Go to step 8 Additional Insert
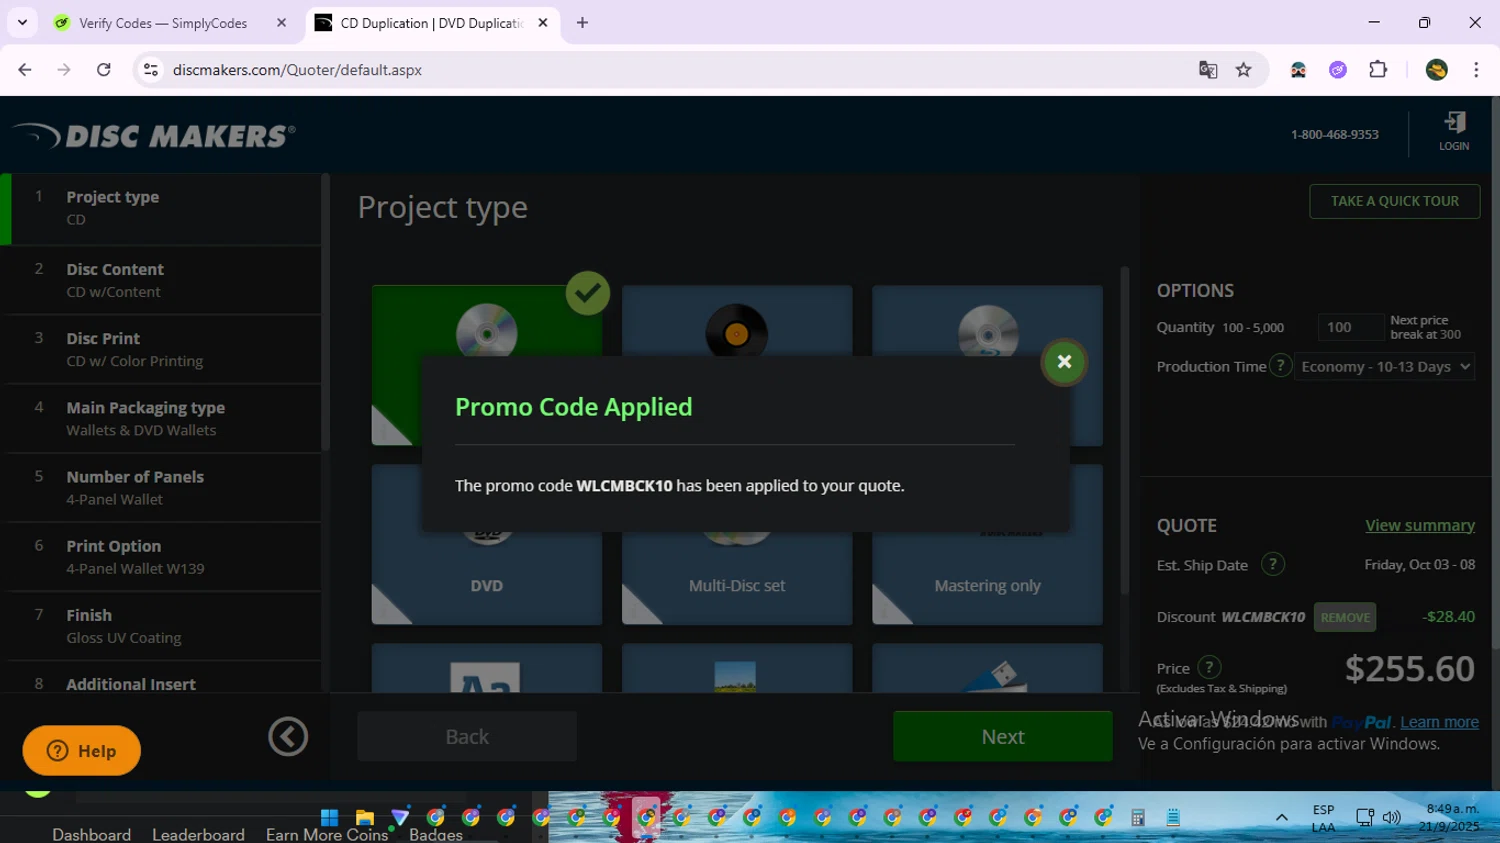Image resolution: width=1500 pixels, height=843 pixels. [160, 677]
